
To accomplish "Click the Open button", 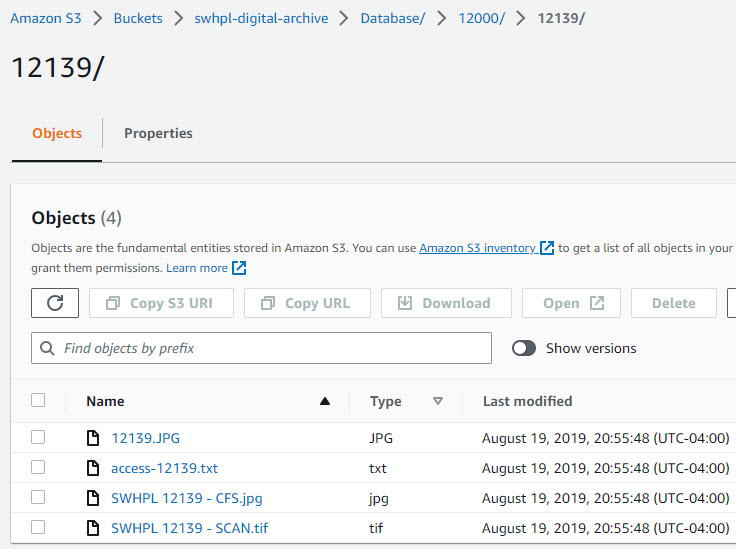I will pyautogui.click(x=571, y=303).
